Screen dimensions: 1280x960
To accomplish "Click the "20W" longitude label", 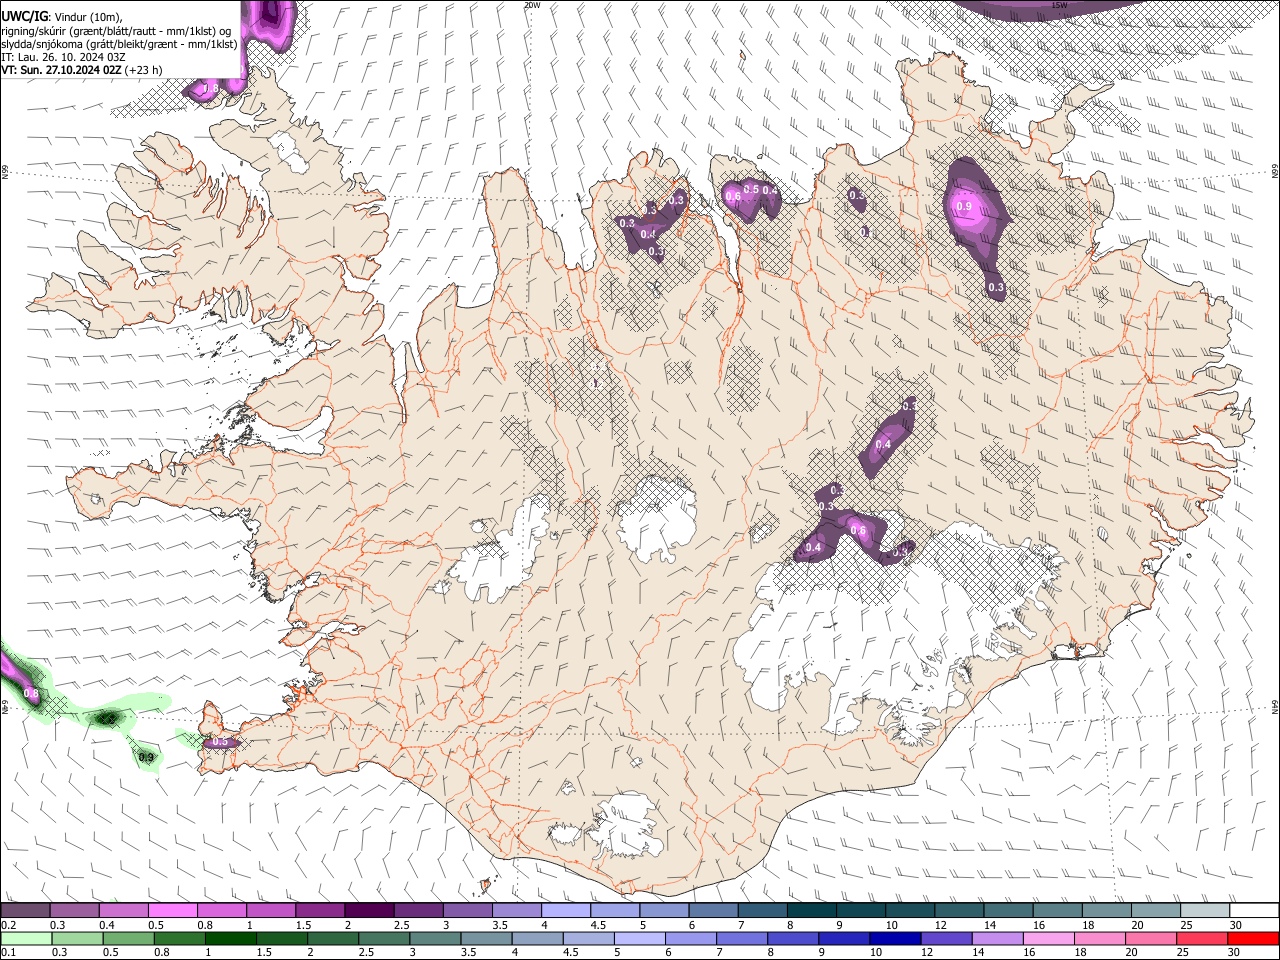I will click(532, 5).
